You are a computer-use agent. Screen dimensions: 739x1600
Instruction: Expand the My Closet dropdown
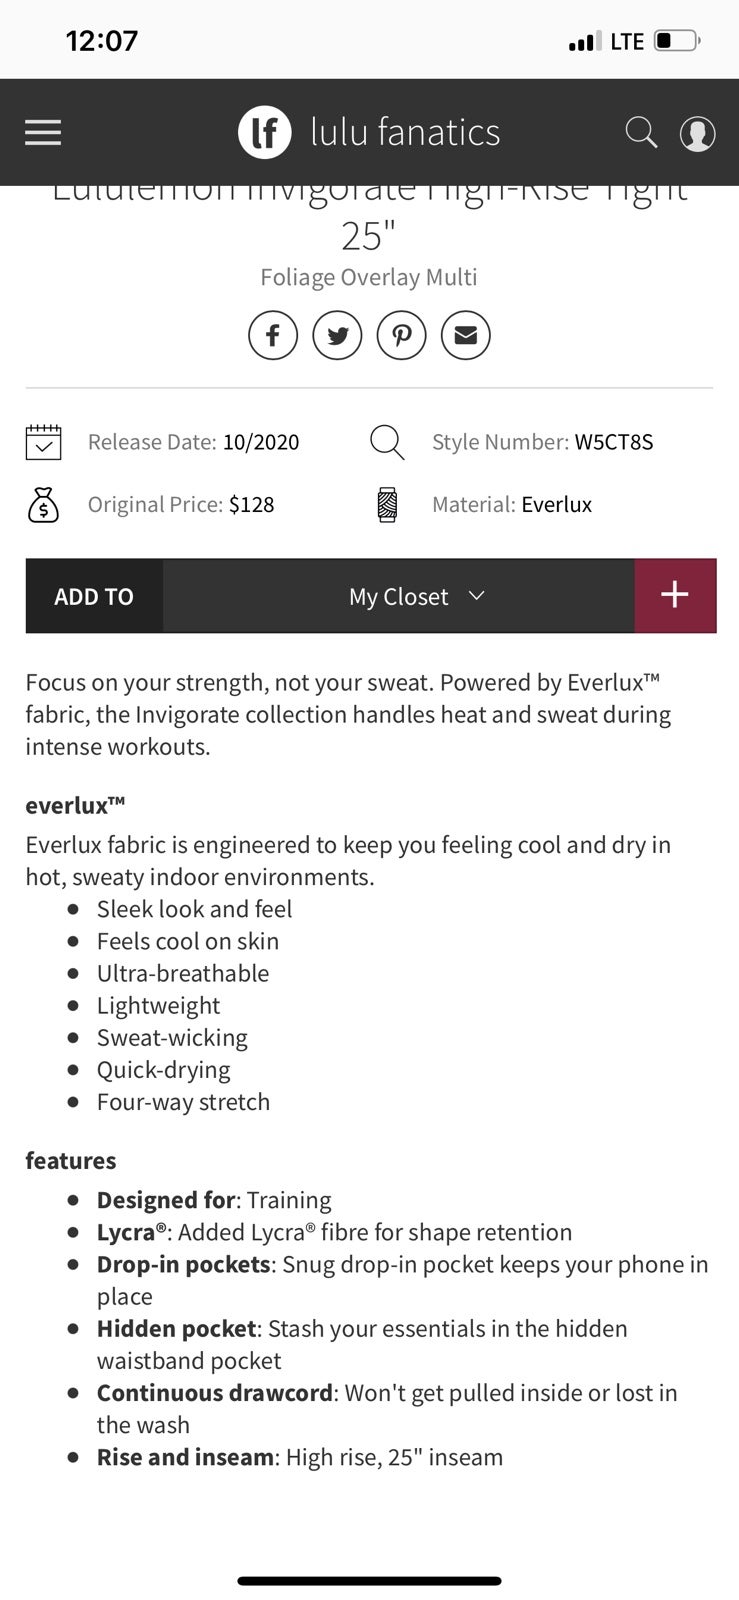click(x=398, y=596)
